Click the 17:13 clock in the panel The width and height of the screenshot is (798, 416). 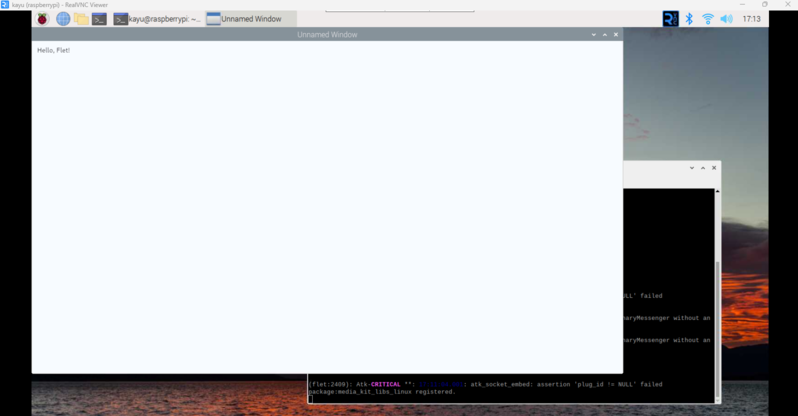coord(752,19)
